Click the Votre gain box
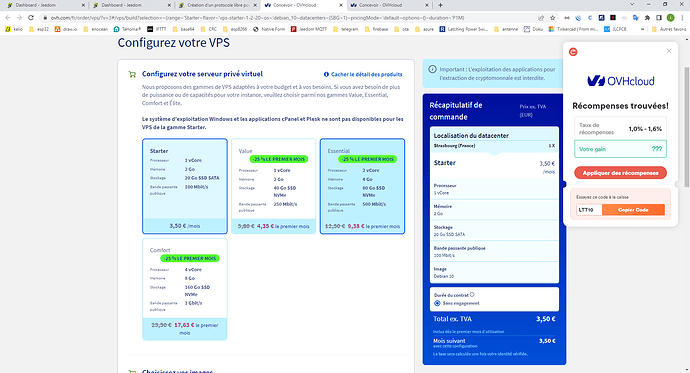 (x=620, y=149)
